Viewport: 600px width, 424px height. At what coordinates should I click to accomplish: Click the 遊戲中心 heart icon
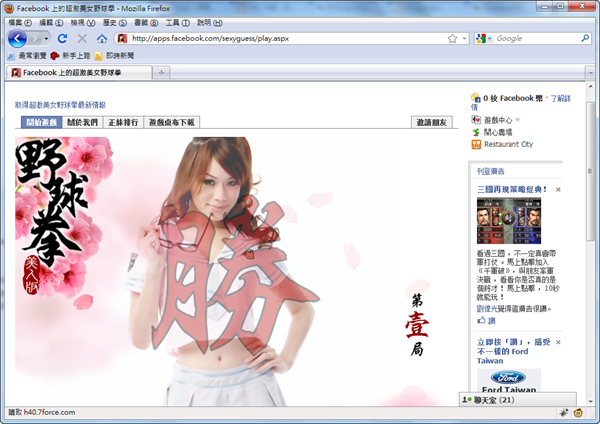tap(476, 120)
